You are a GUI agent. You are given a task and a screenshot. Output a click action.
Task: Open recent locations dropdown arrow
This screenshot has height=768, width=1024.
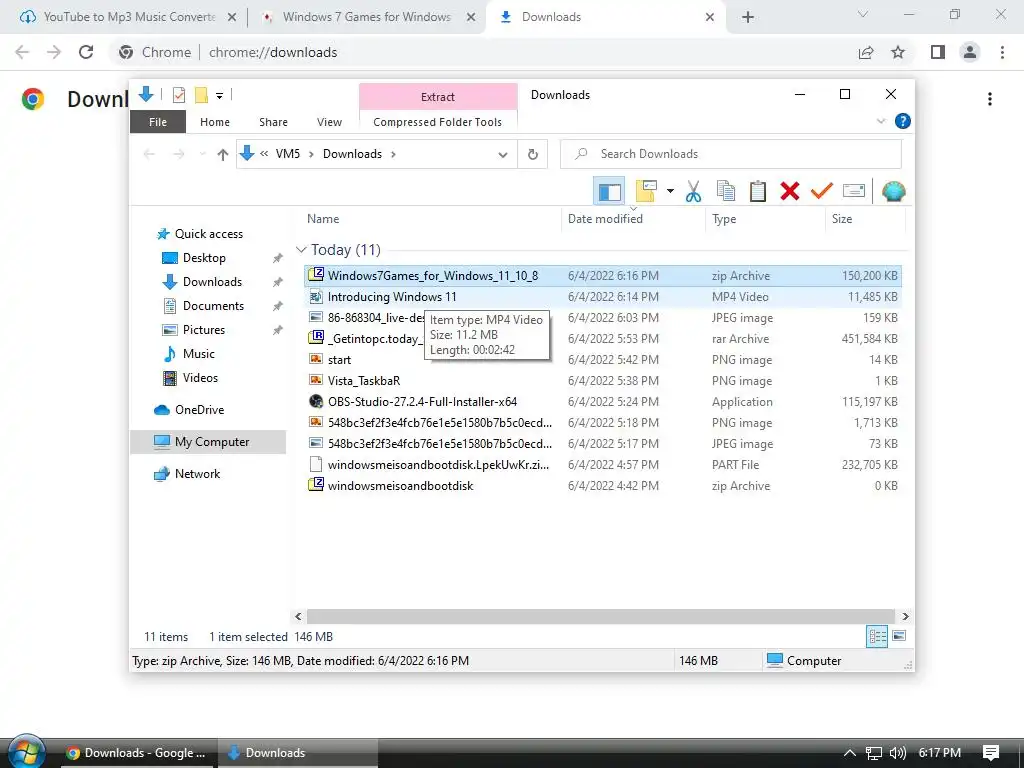click(x=202, y=154)
